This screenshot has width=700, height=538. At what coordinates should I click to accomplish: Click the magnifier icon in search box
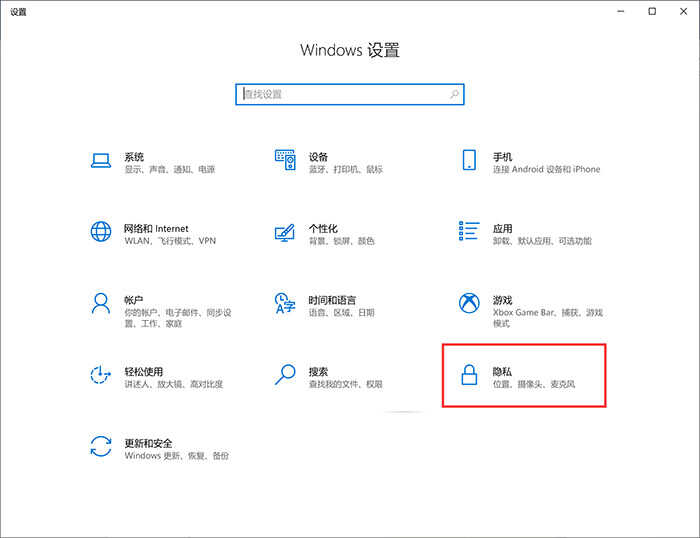pyautogui.click(x=454, y=94)
